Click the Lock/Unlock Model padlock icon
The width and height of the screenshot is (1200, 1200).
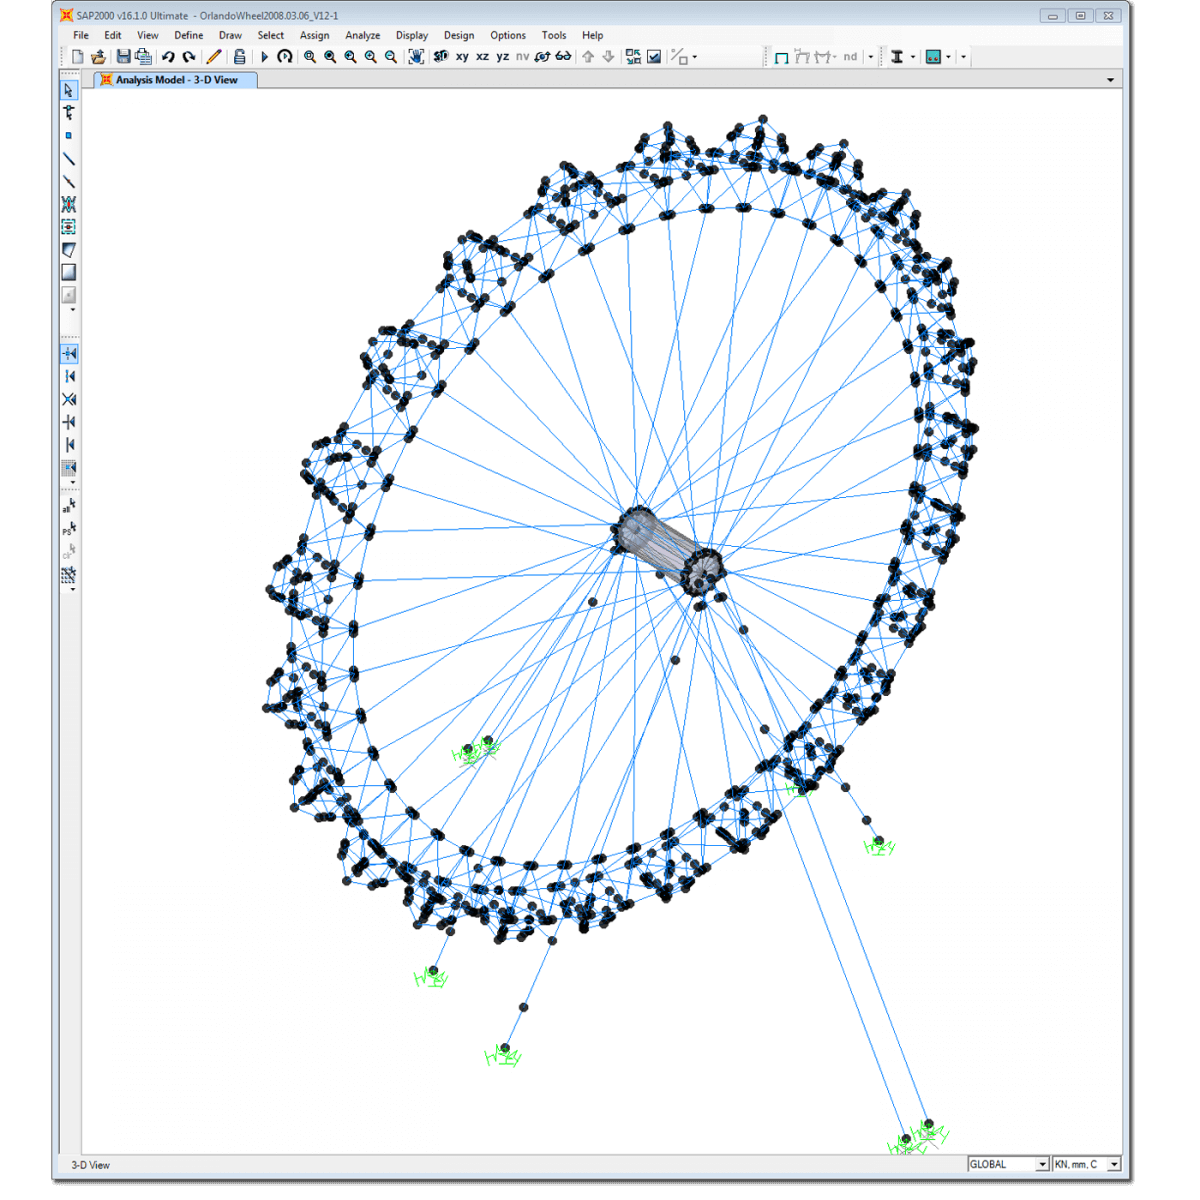coord(240,57)
